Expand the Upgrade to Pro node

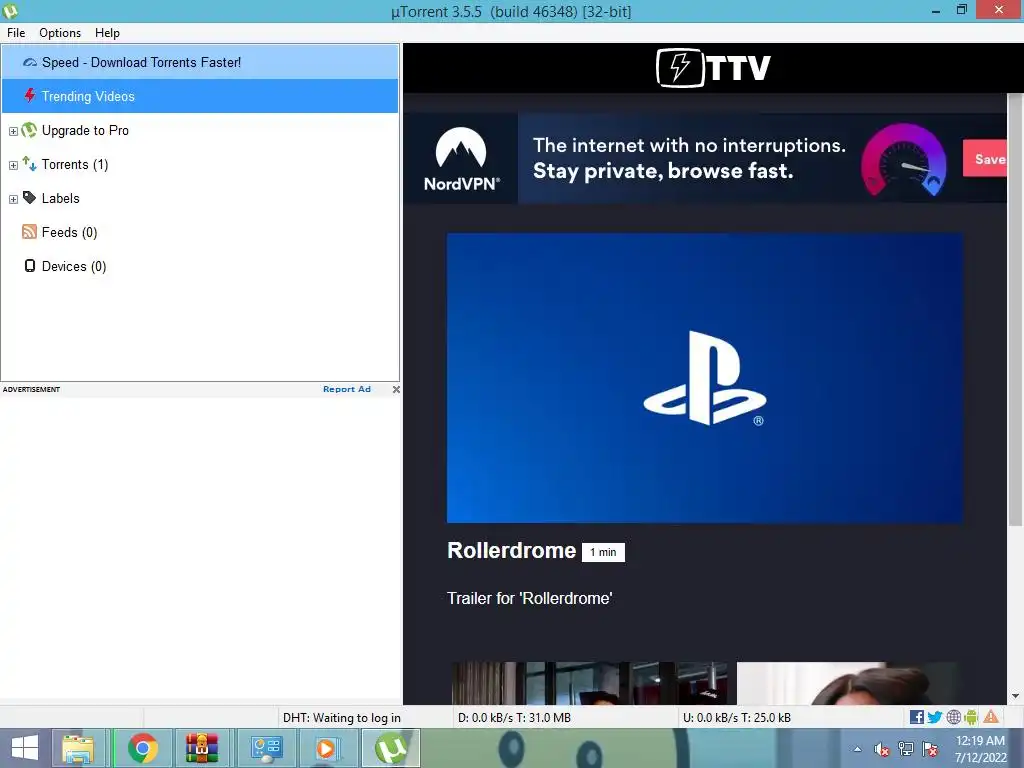[x=13, y=131]
